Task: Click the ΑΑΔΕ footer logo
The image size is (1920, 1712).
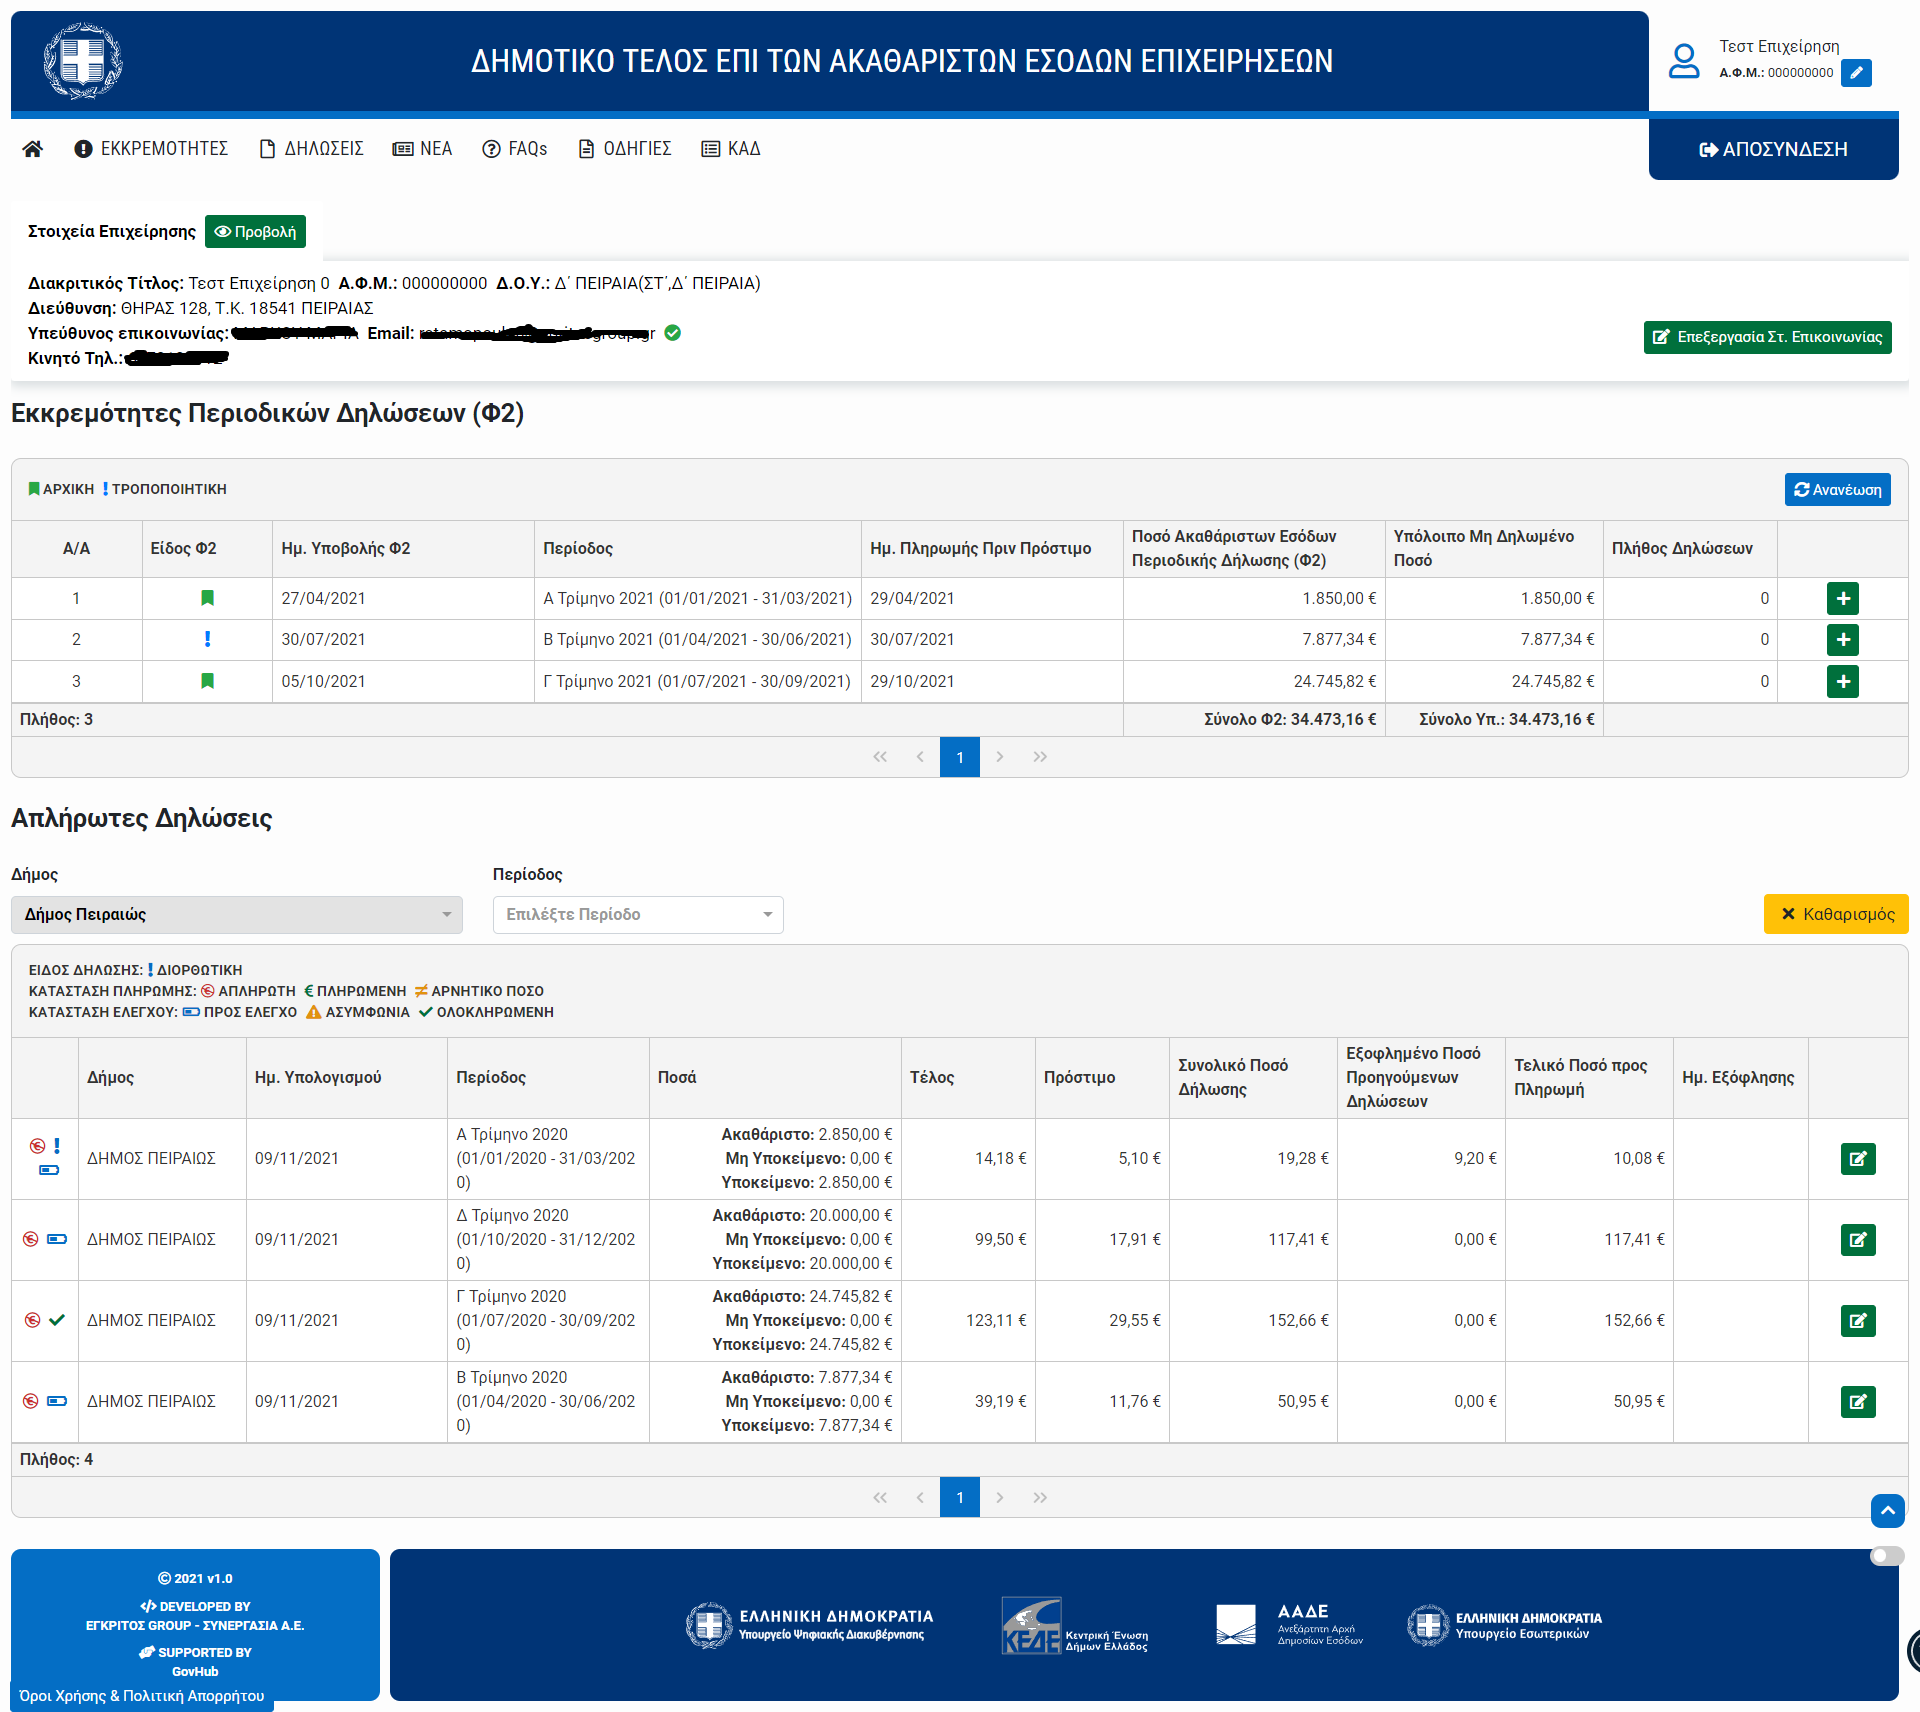Action: [x=1290, y=1625]
